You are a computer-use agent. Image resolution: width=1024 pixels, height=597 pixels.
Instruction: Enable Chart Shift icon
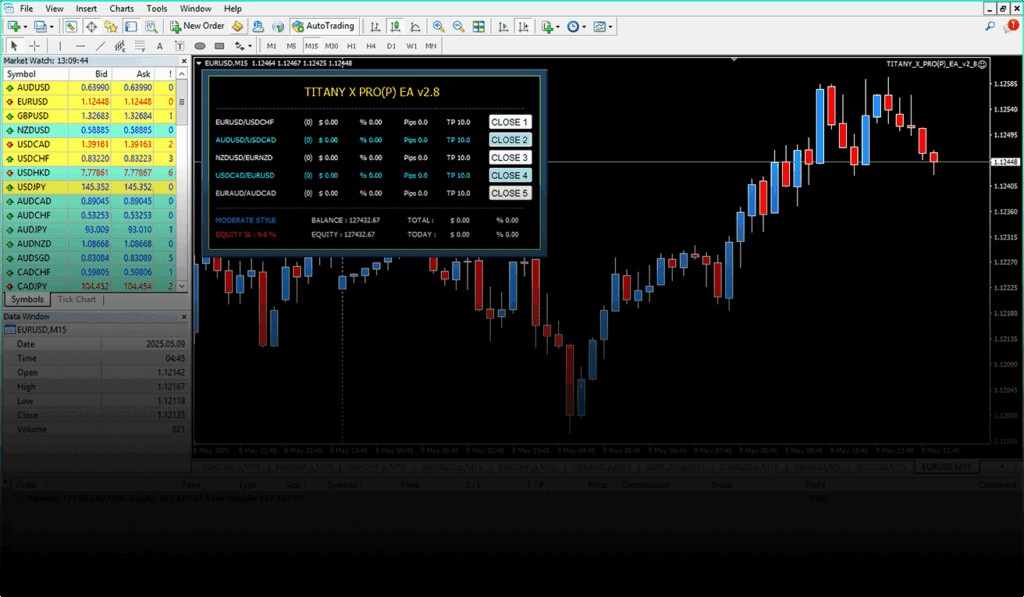point(523,27)
